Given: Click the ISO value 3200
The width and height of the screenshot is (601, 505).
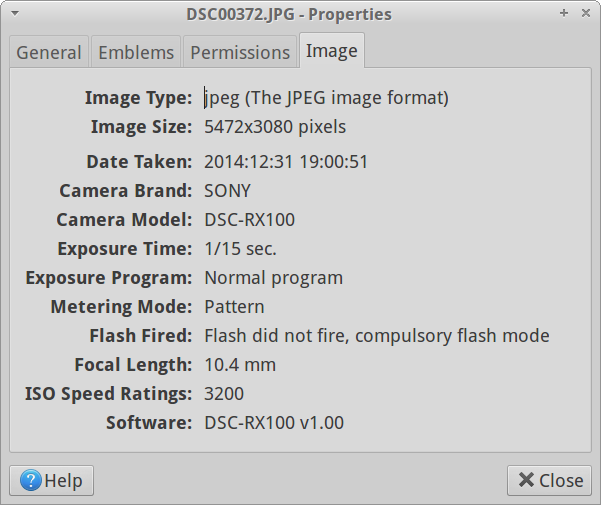Looking at the screenshot, I should coord(224,394).
